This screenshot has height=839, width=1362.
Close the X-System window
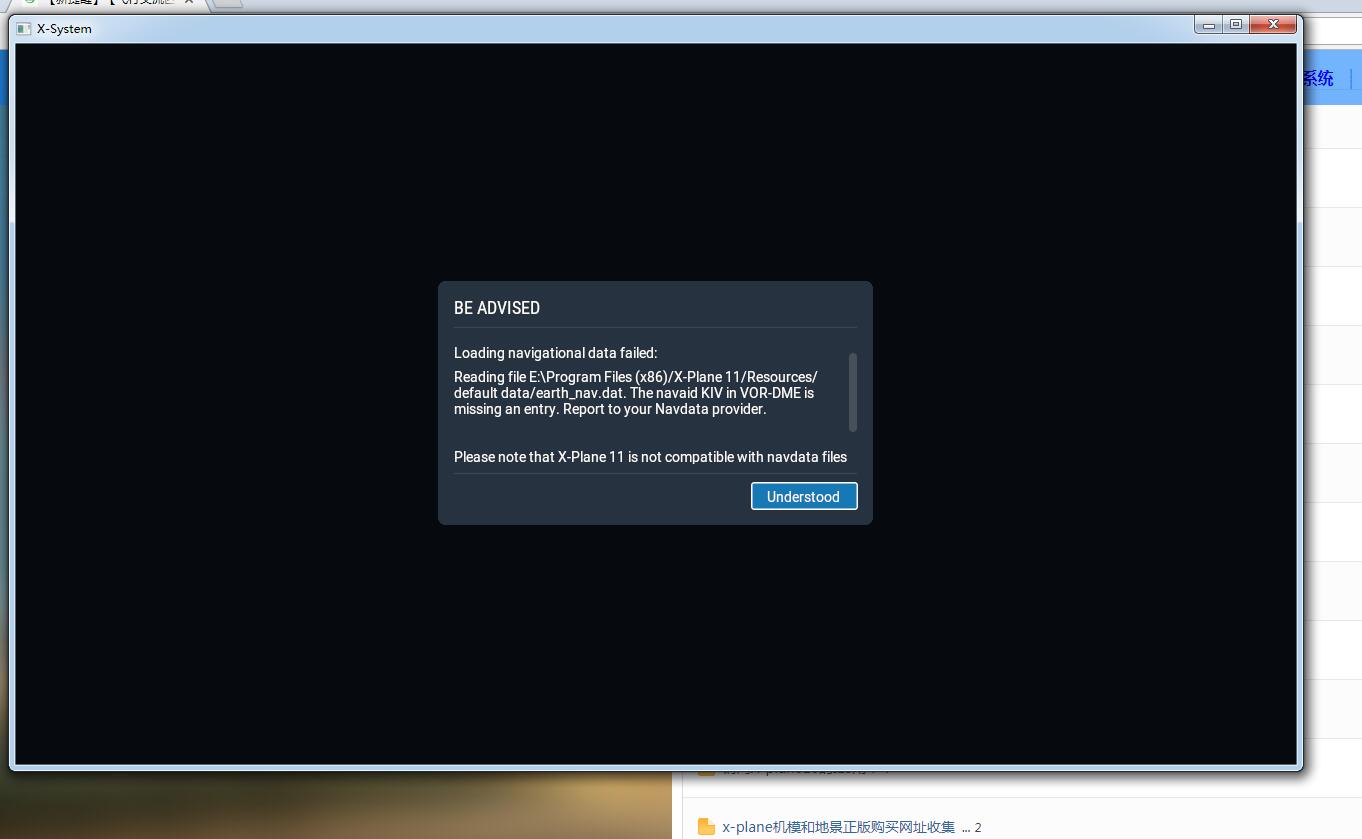coord(1273,25)
